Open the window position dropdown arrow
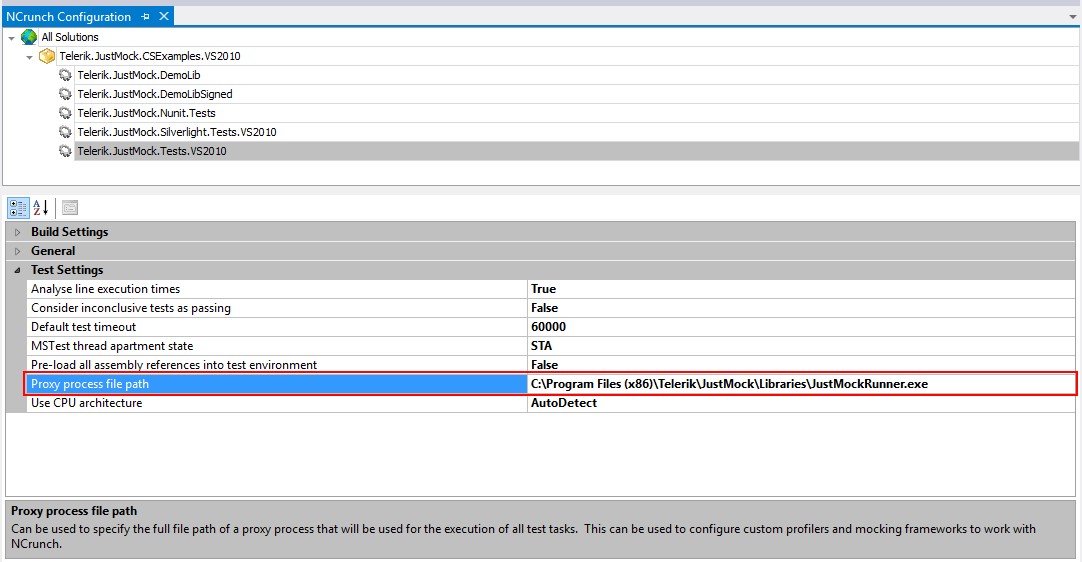Viewport: 1082px width, 562px height. click(1073, 17)
